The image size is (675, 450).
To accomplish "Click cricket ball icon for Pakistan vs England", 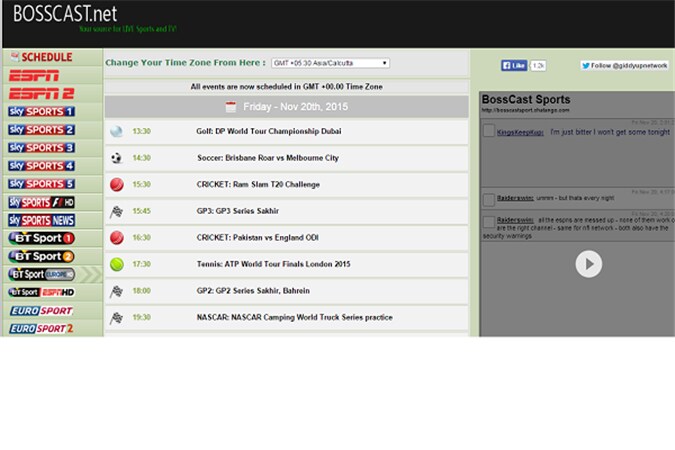I will coord(117,238).
